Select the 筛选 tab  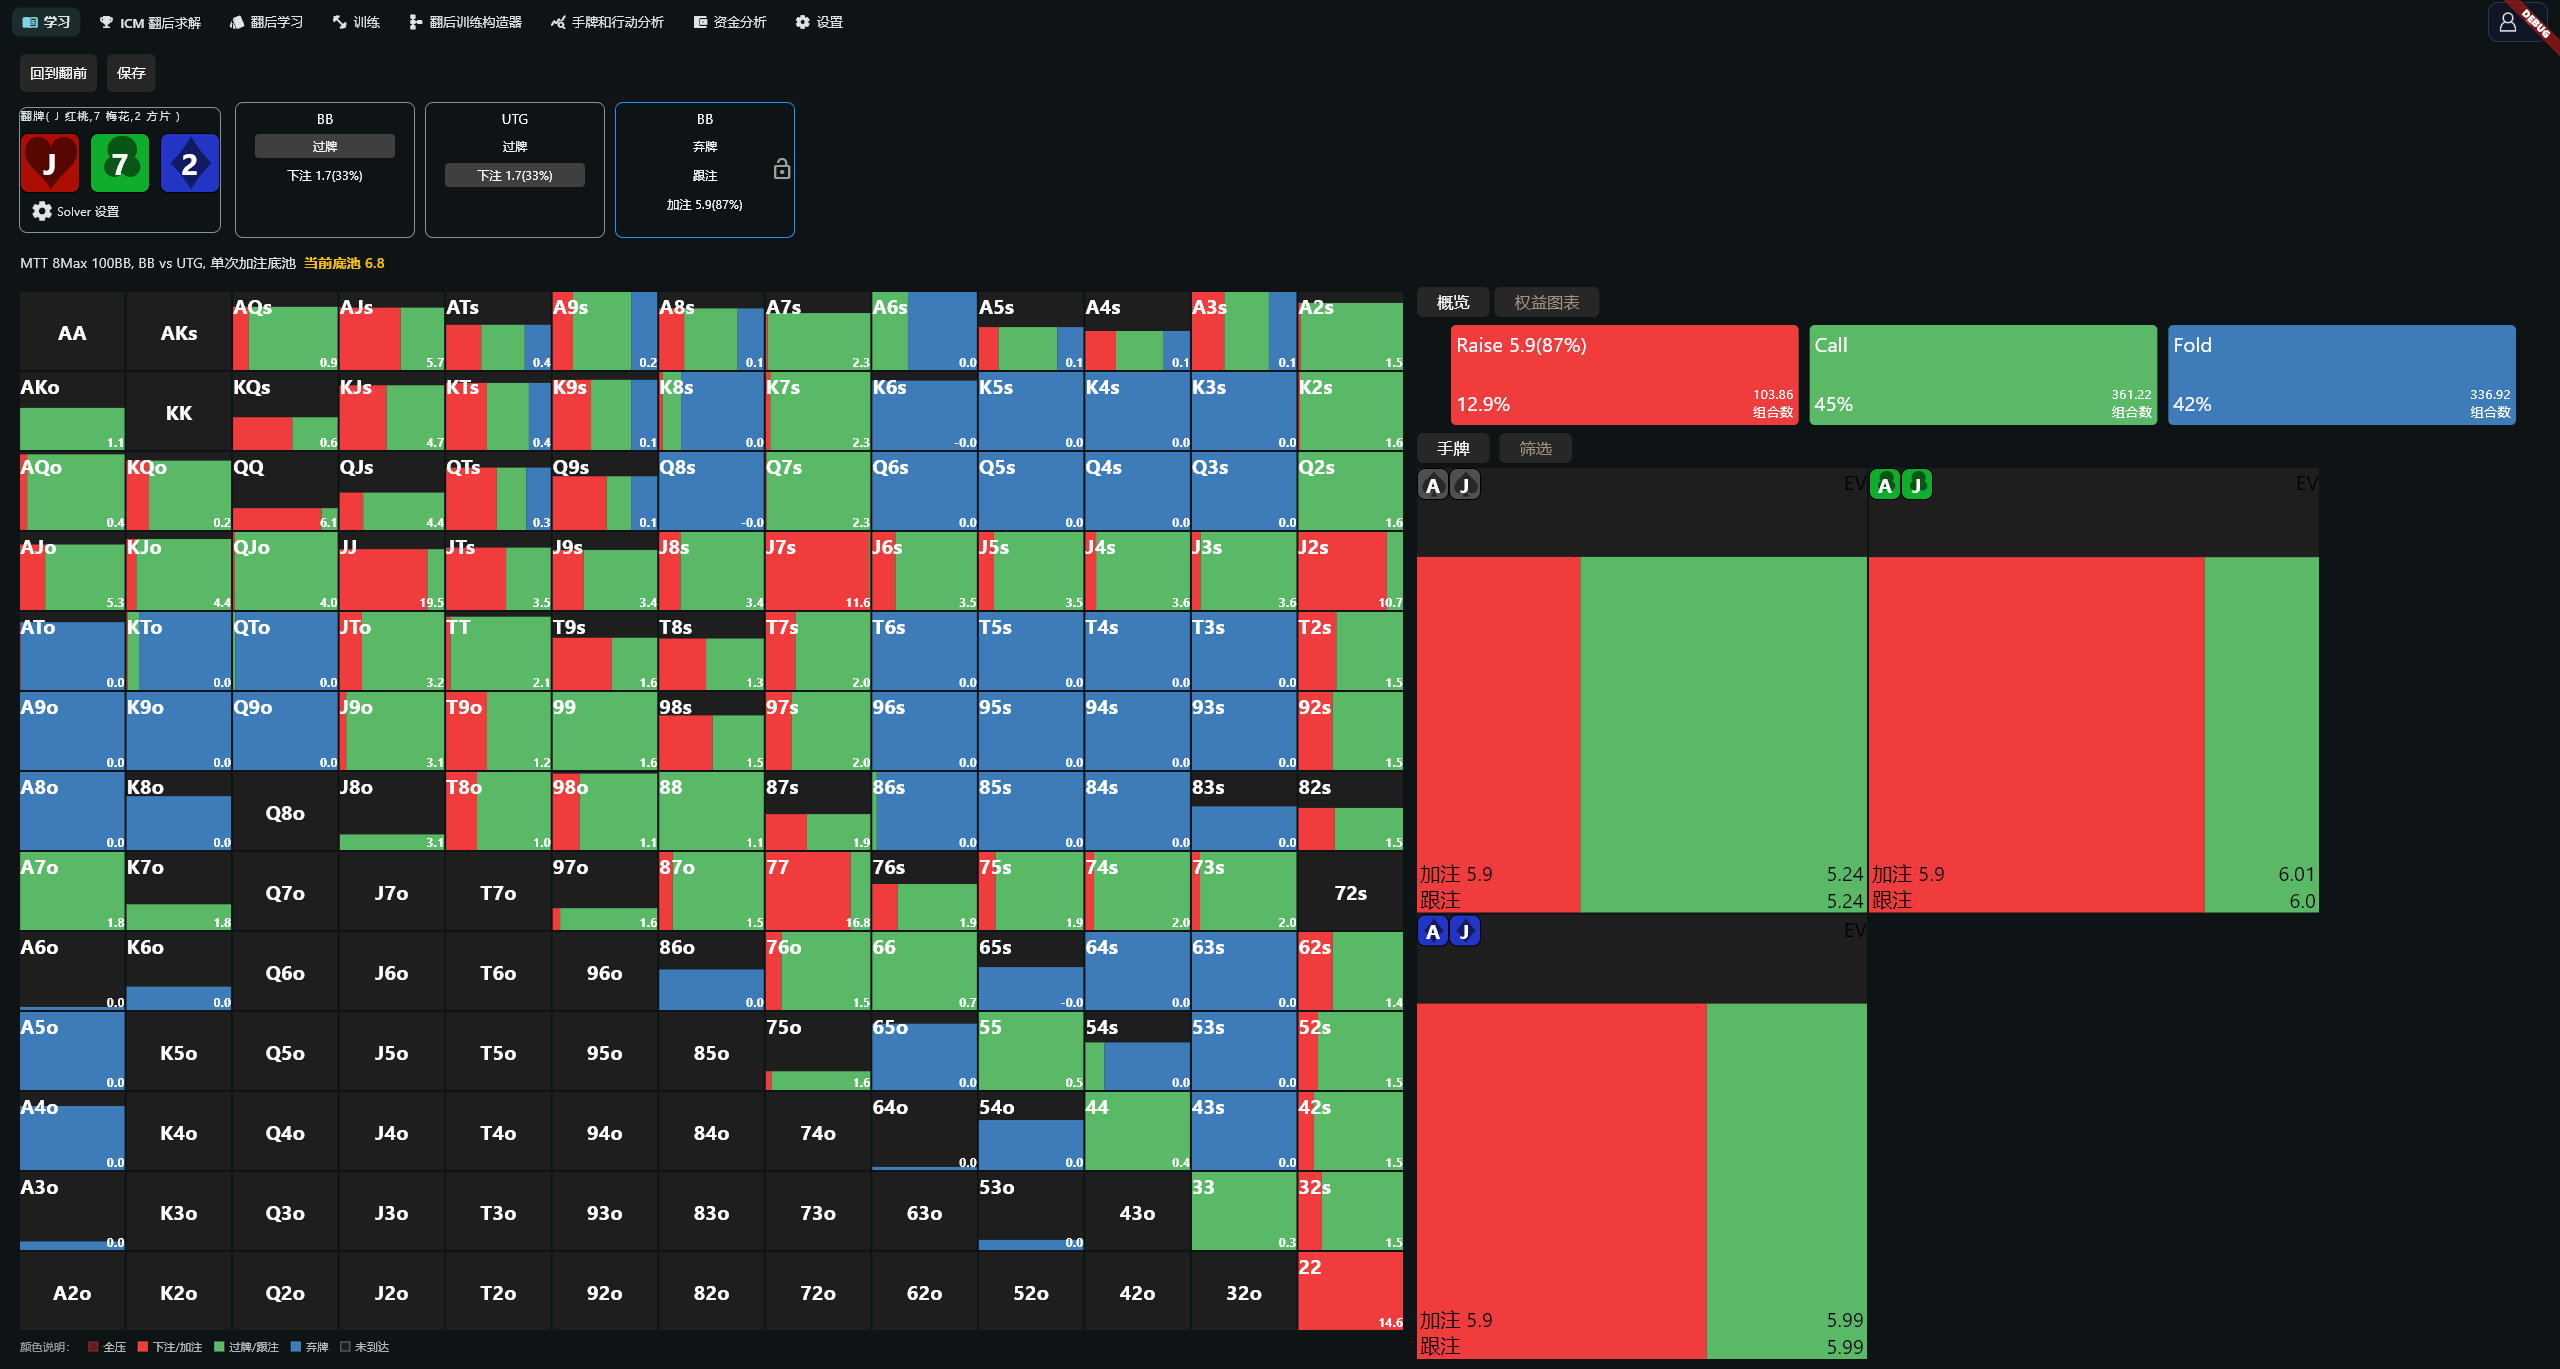(1536, 448)
